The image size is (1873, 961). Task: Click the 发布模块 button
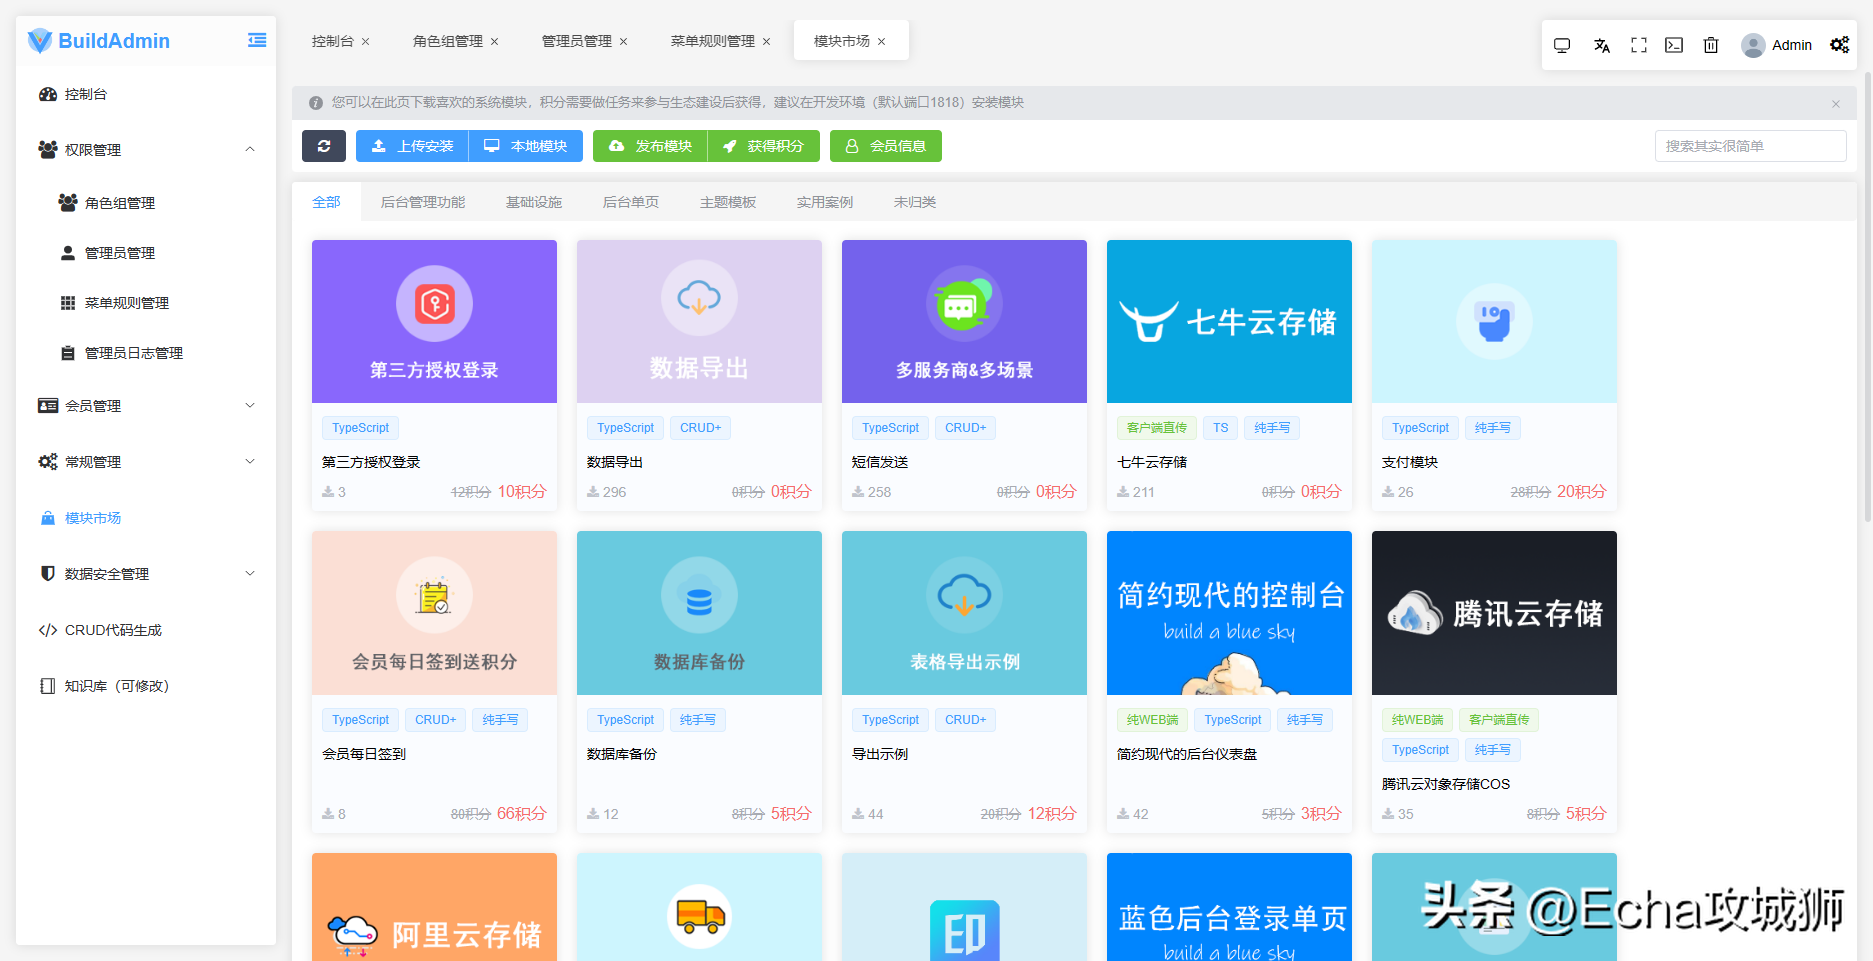pyautogui.click(x=650, y=146)
